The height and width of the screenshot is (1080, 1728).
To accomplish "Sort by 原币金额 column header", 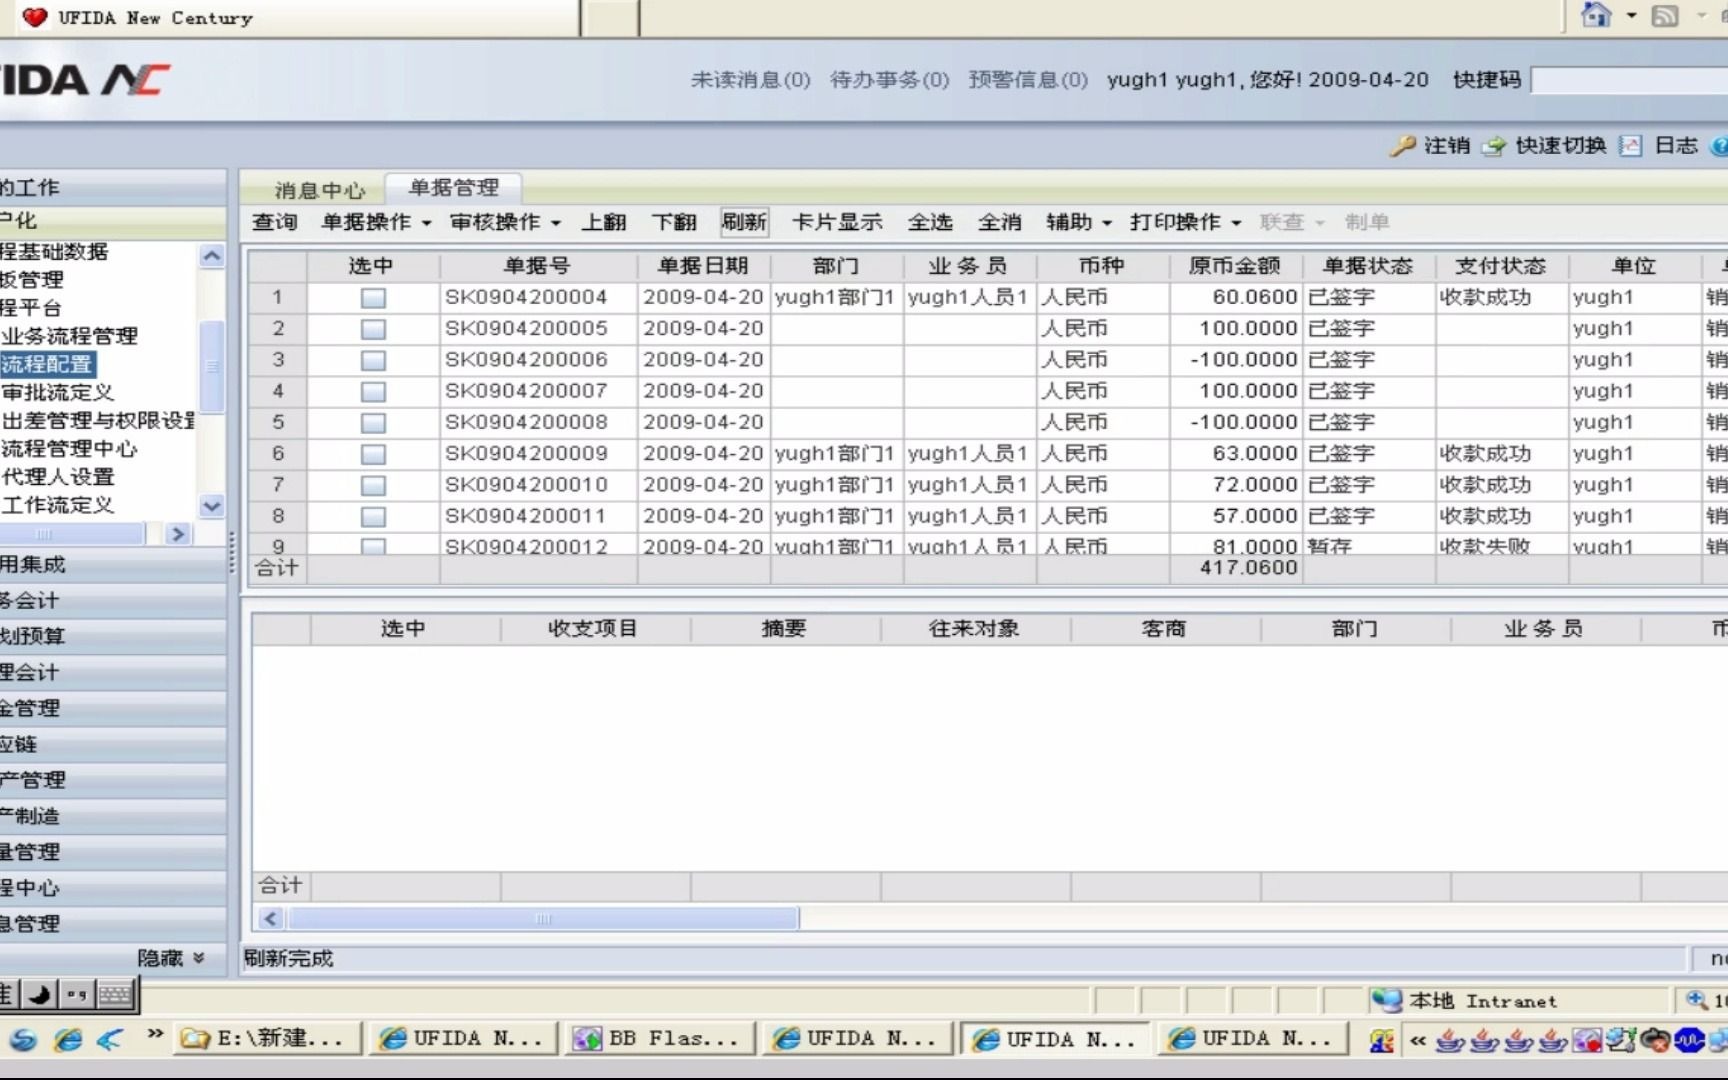I will (1235, 266).
